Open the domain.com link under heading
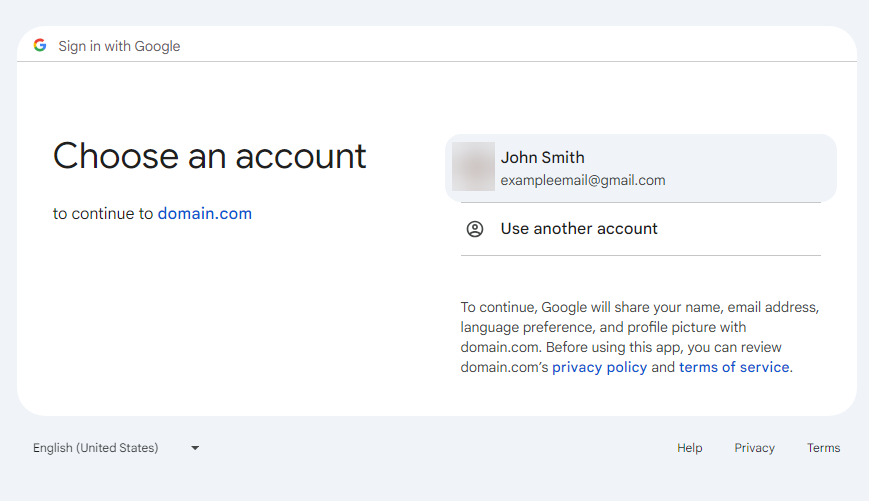The height and width of the screenshot is (501, 869). 205,213
